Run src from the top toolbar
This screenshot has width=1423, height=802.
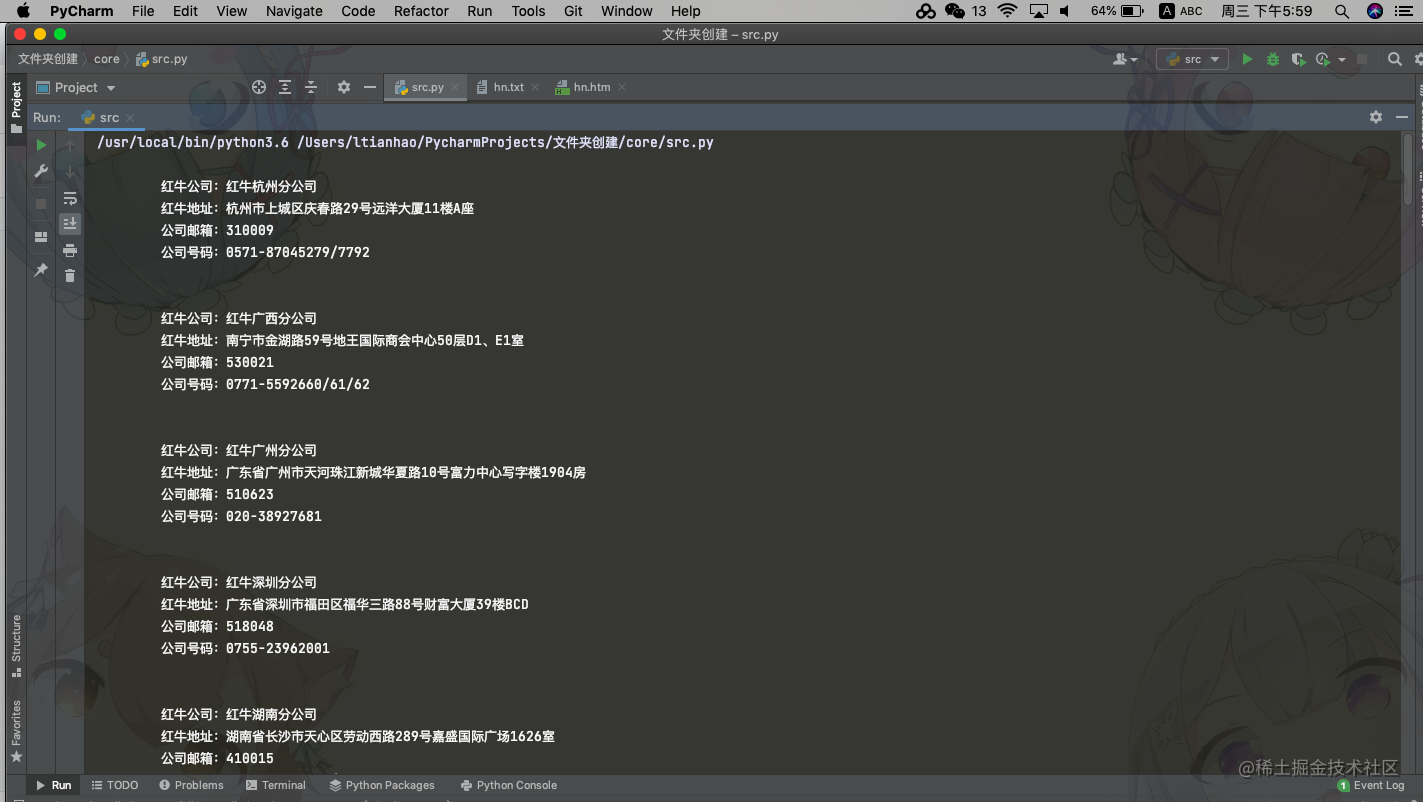click(x=1247, y=59)
